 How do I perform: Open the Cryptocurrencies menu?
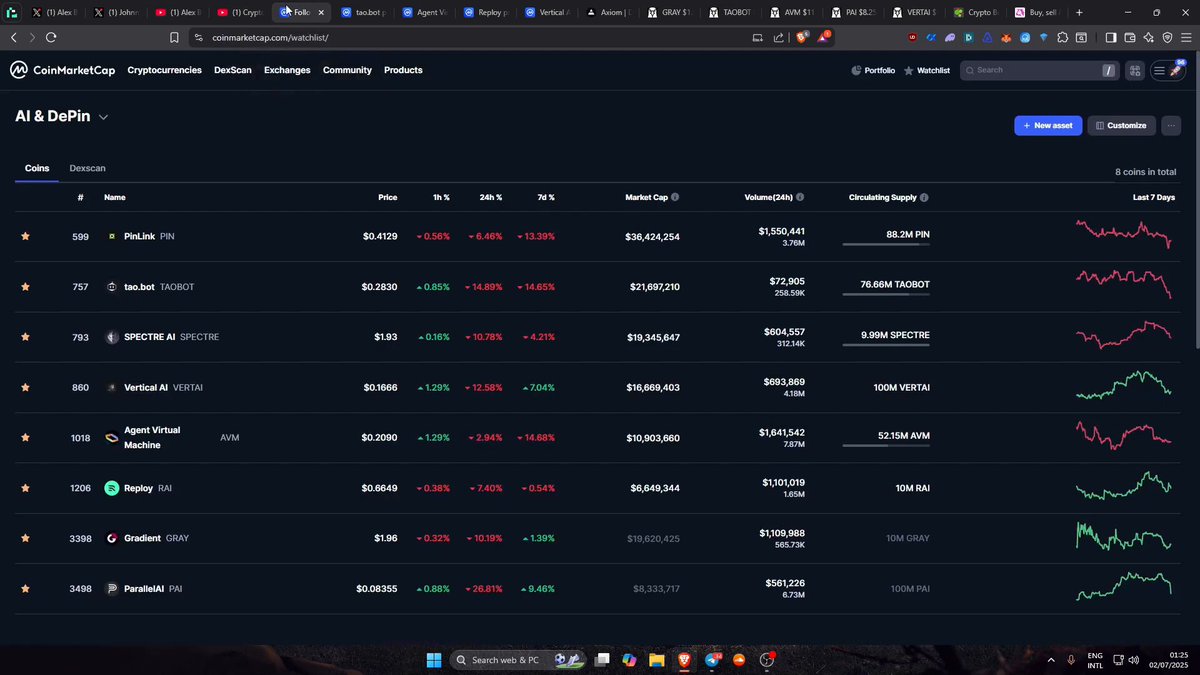pyautogui.click(x=164, y=70)
